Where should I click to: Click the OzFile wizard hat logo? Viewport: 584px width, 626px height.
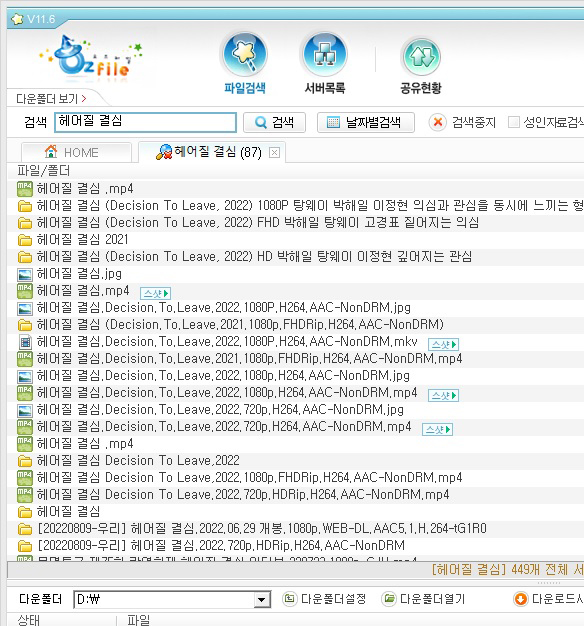click(92, 58)
